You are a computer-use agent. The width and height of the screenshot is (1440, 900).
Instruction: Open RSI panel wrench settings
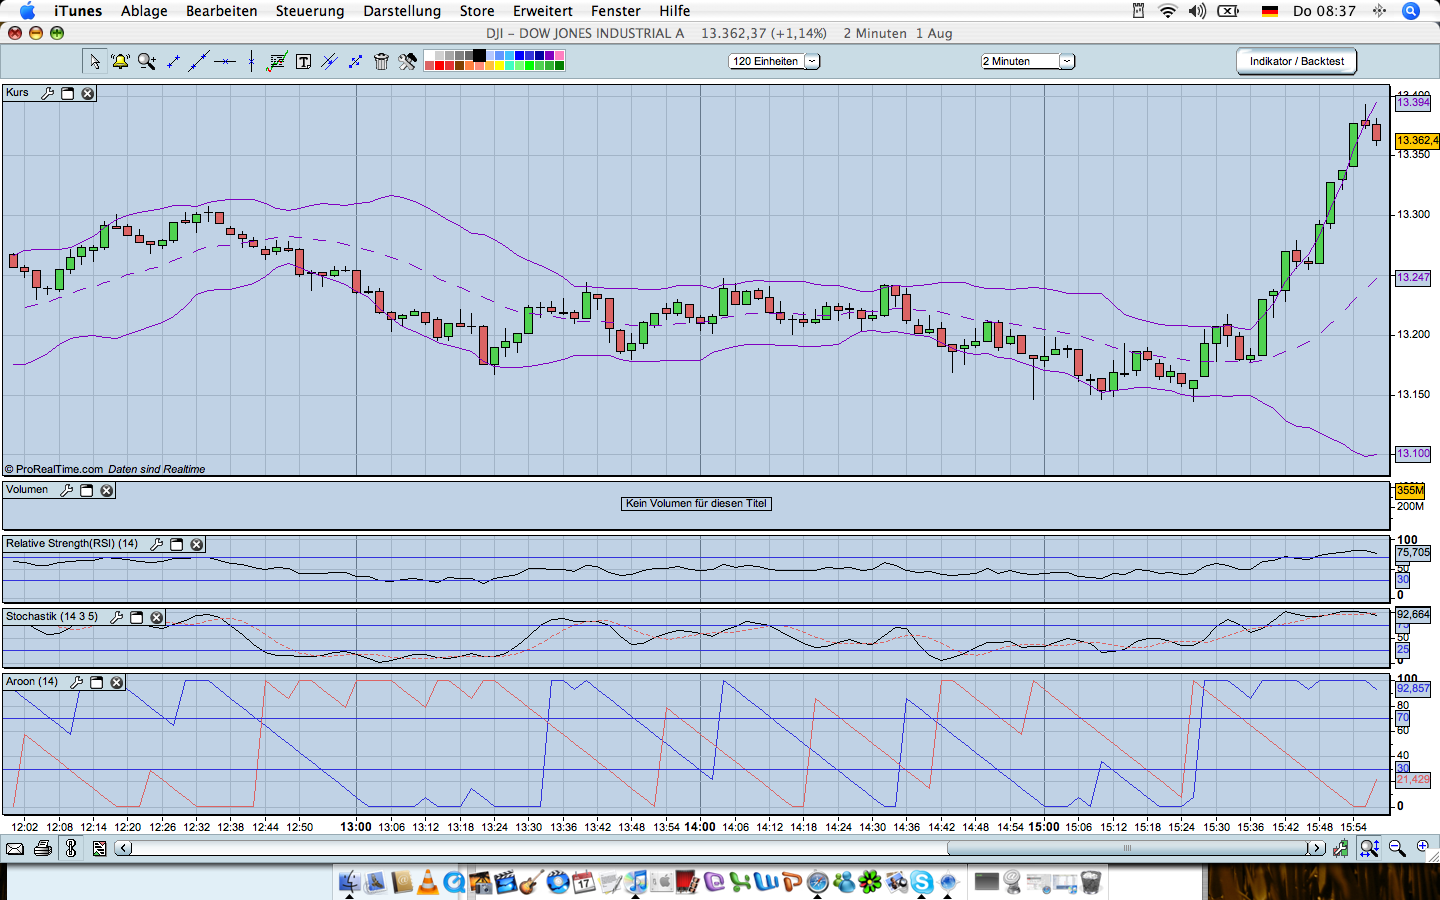[156, 544]
